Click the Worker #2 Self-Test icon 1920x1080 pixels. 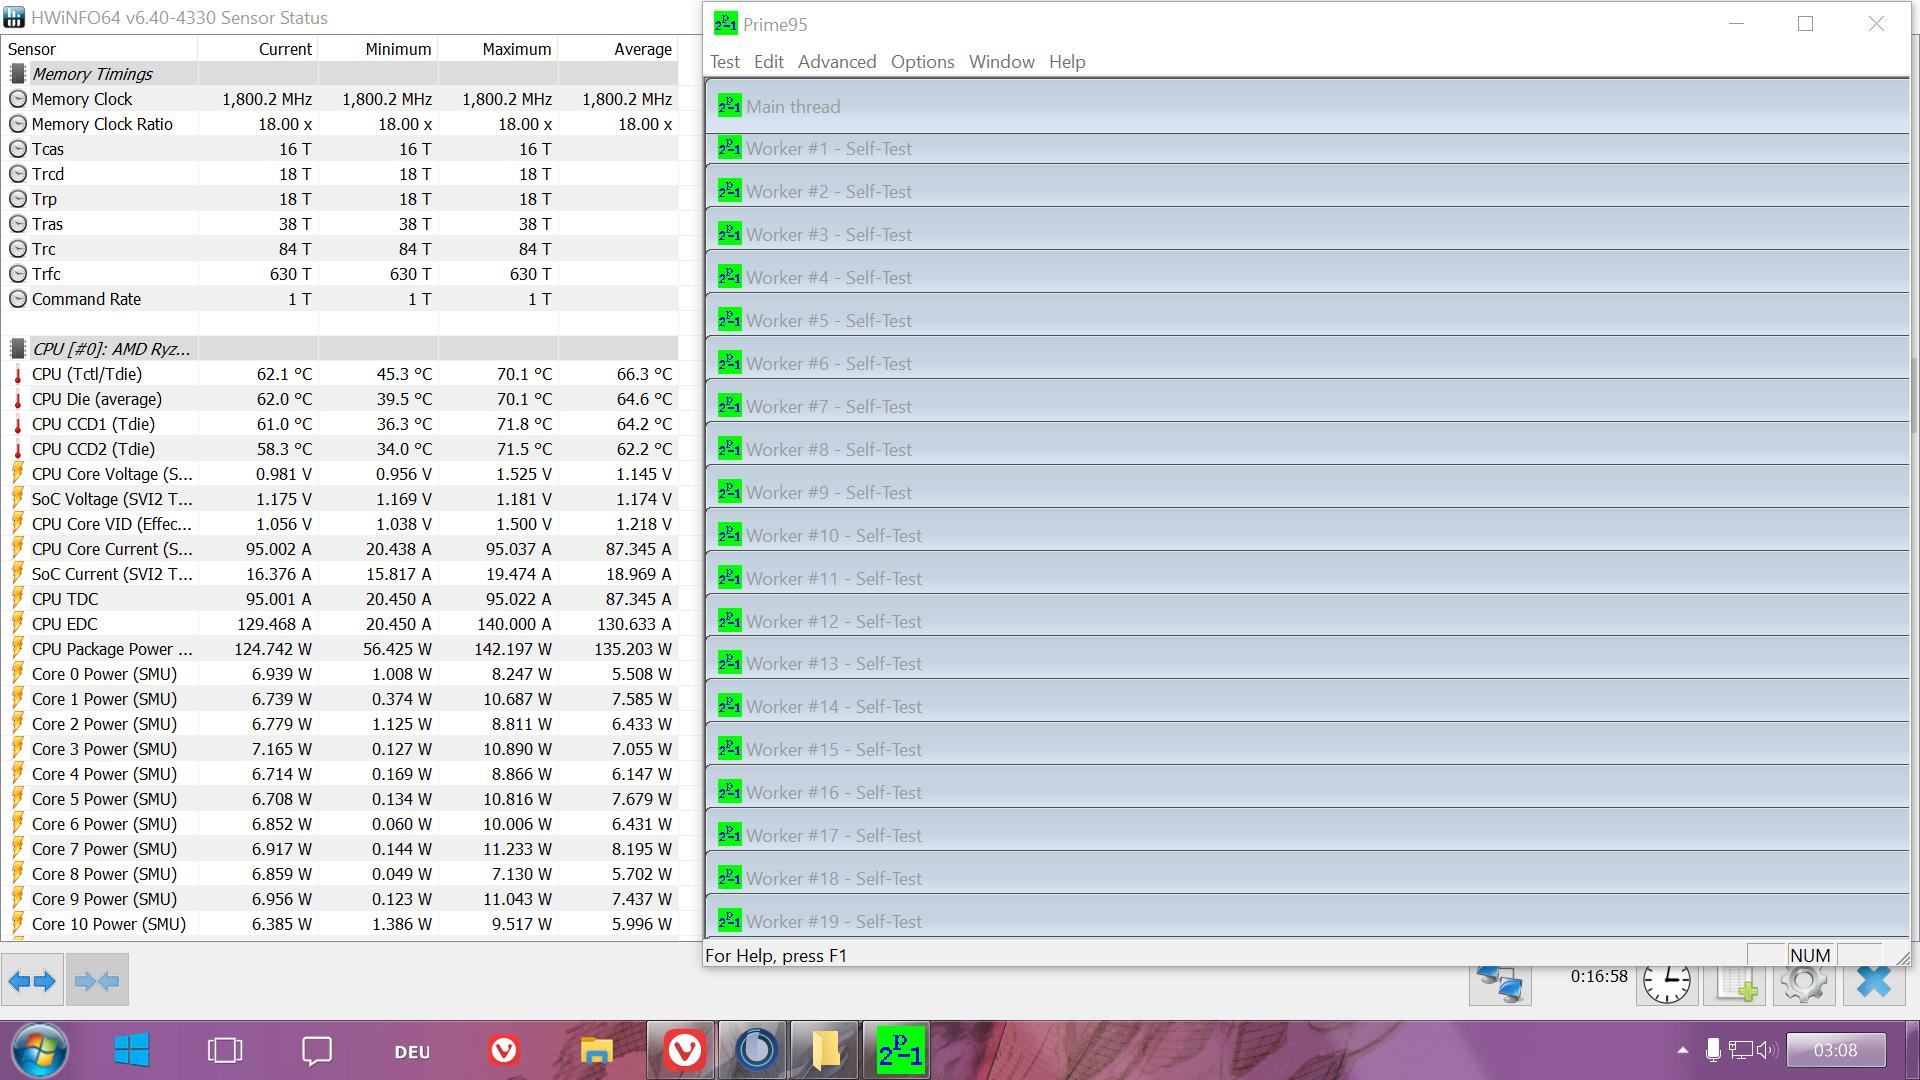coord(729,191)
